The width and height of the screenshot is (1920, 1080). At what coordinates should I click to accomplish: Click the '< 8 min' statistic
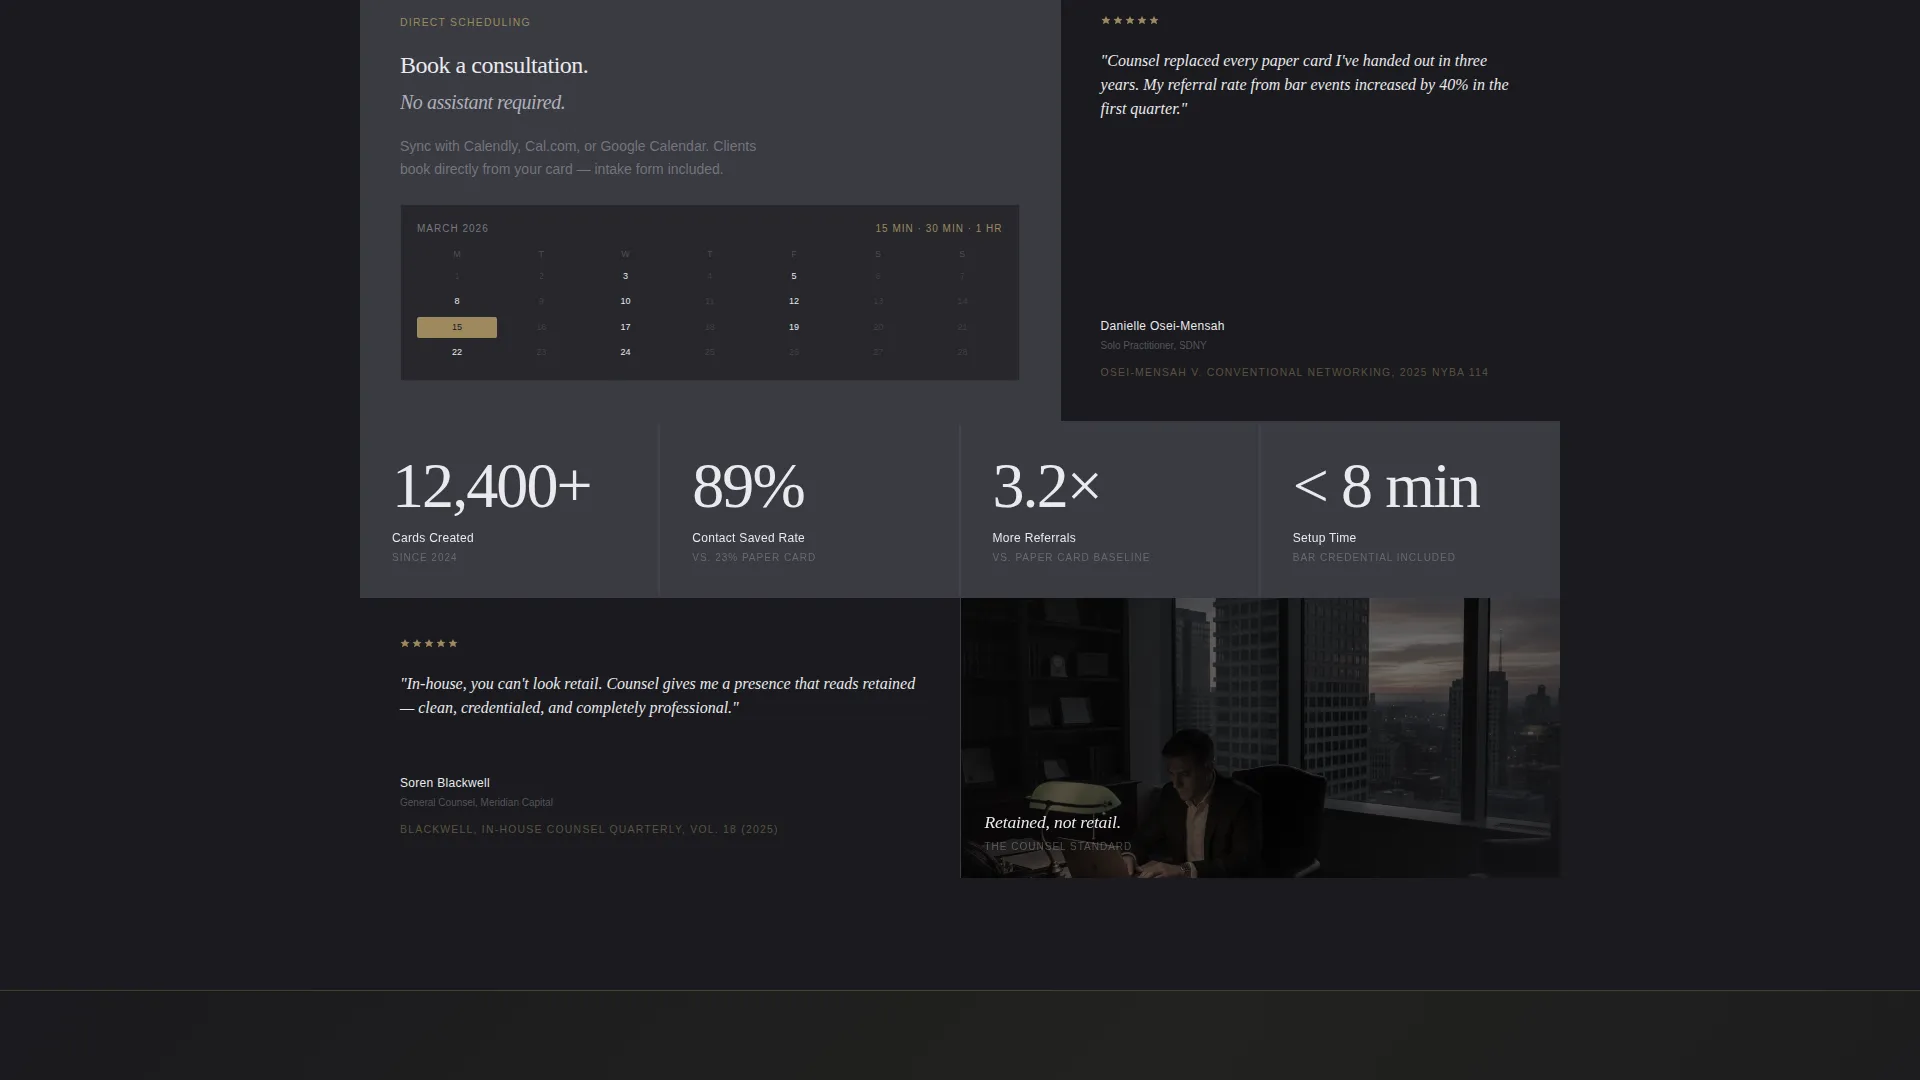(1386, 487)
